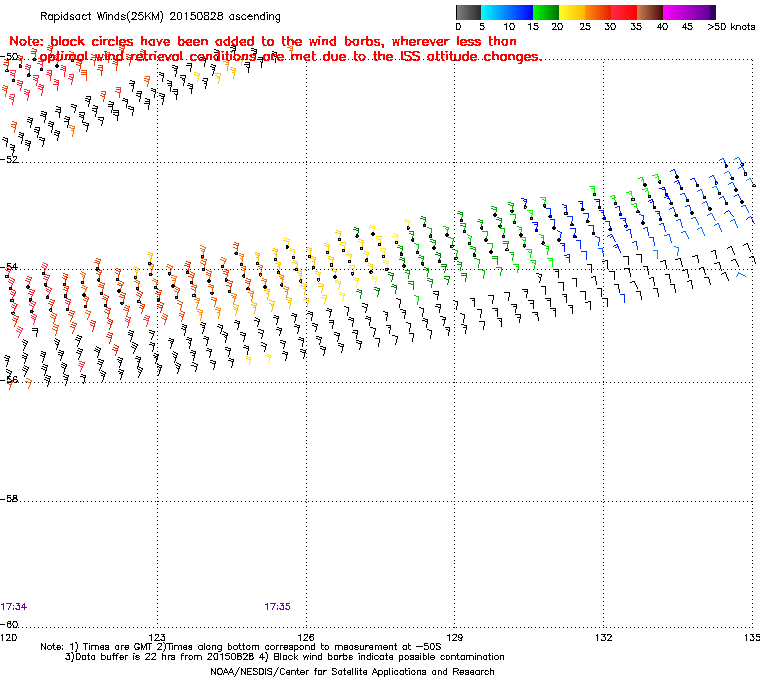Click the '129' longitude axis label
The width and height of the screenshot is (760, 688).
455,637
